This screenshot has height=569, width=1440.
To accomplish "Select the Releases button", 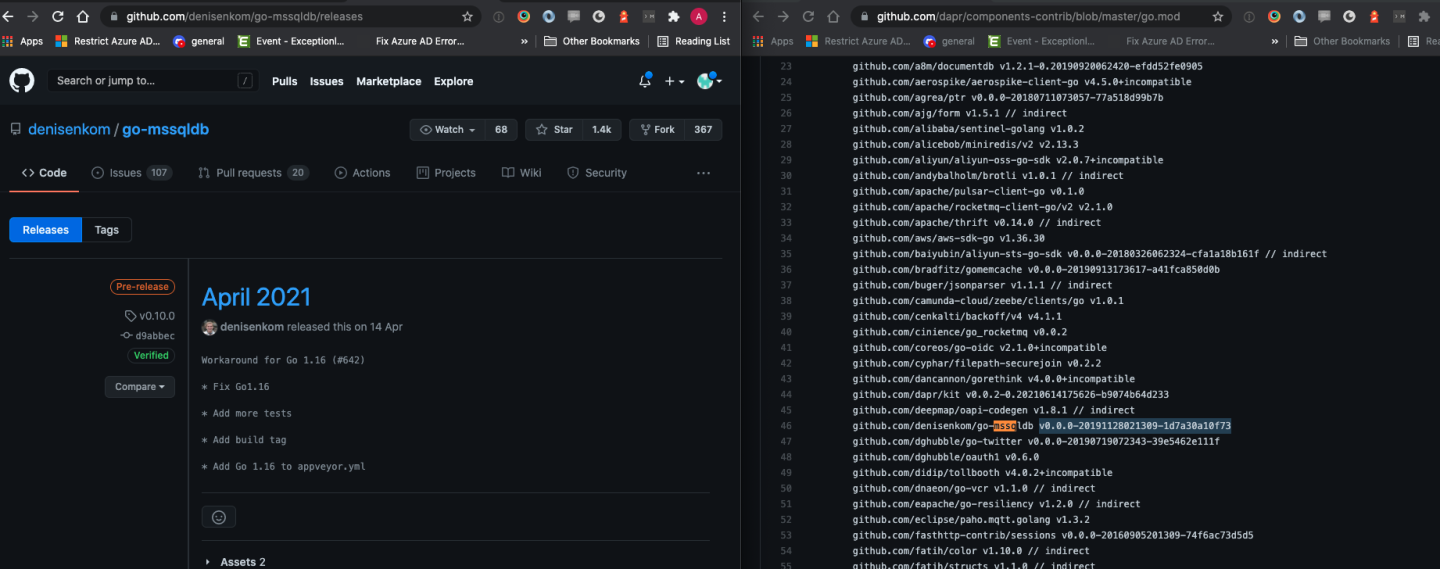I will [x=46, y=230].
